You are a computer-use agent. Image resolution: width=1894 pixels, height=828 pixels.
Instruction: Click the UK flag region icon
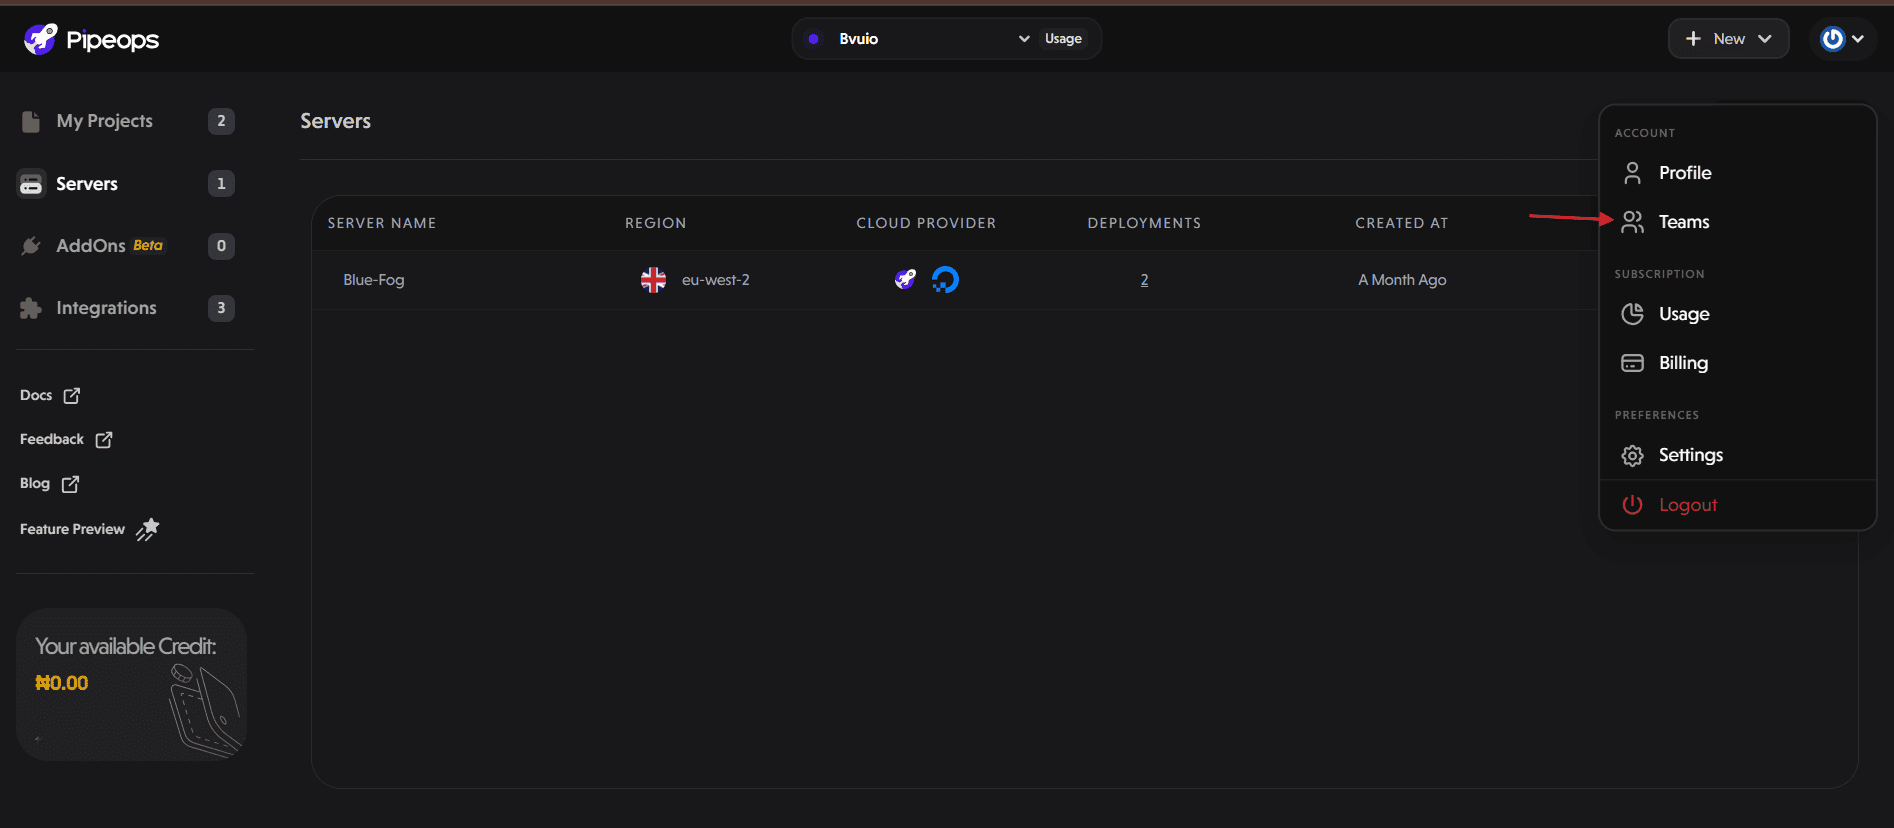[653, 280]
